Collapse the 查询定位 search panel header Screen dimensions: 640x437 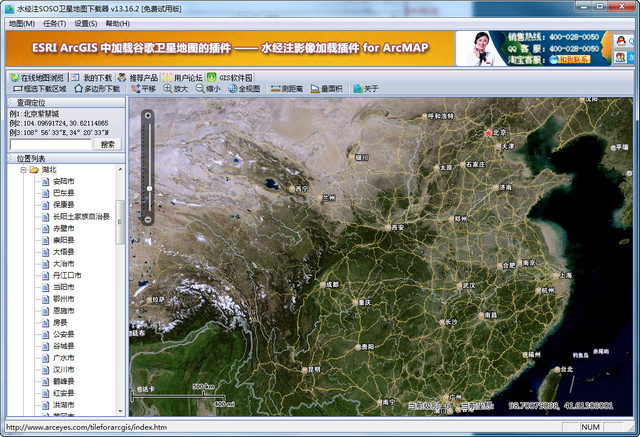(x=11, y=102)
